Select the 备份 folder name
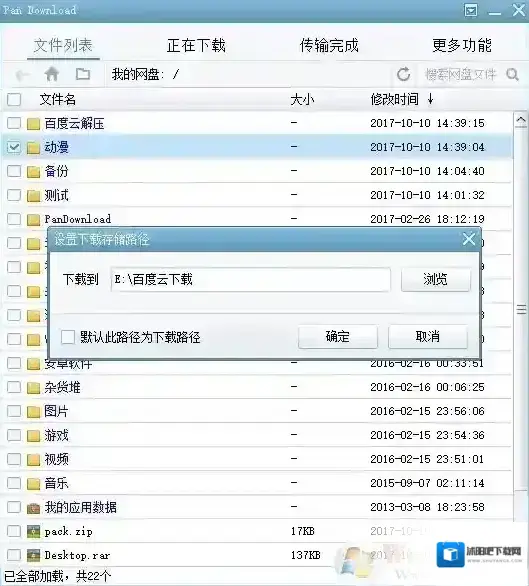Screen dimensions: 529x586 click(56, 171)
